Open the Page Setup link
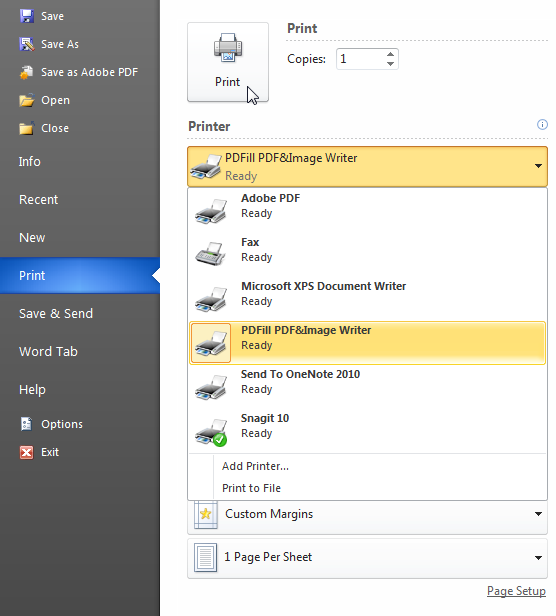Screen dimensions: 556x616 coord(516,591)
